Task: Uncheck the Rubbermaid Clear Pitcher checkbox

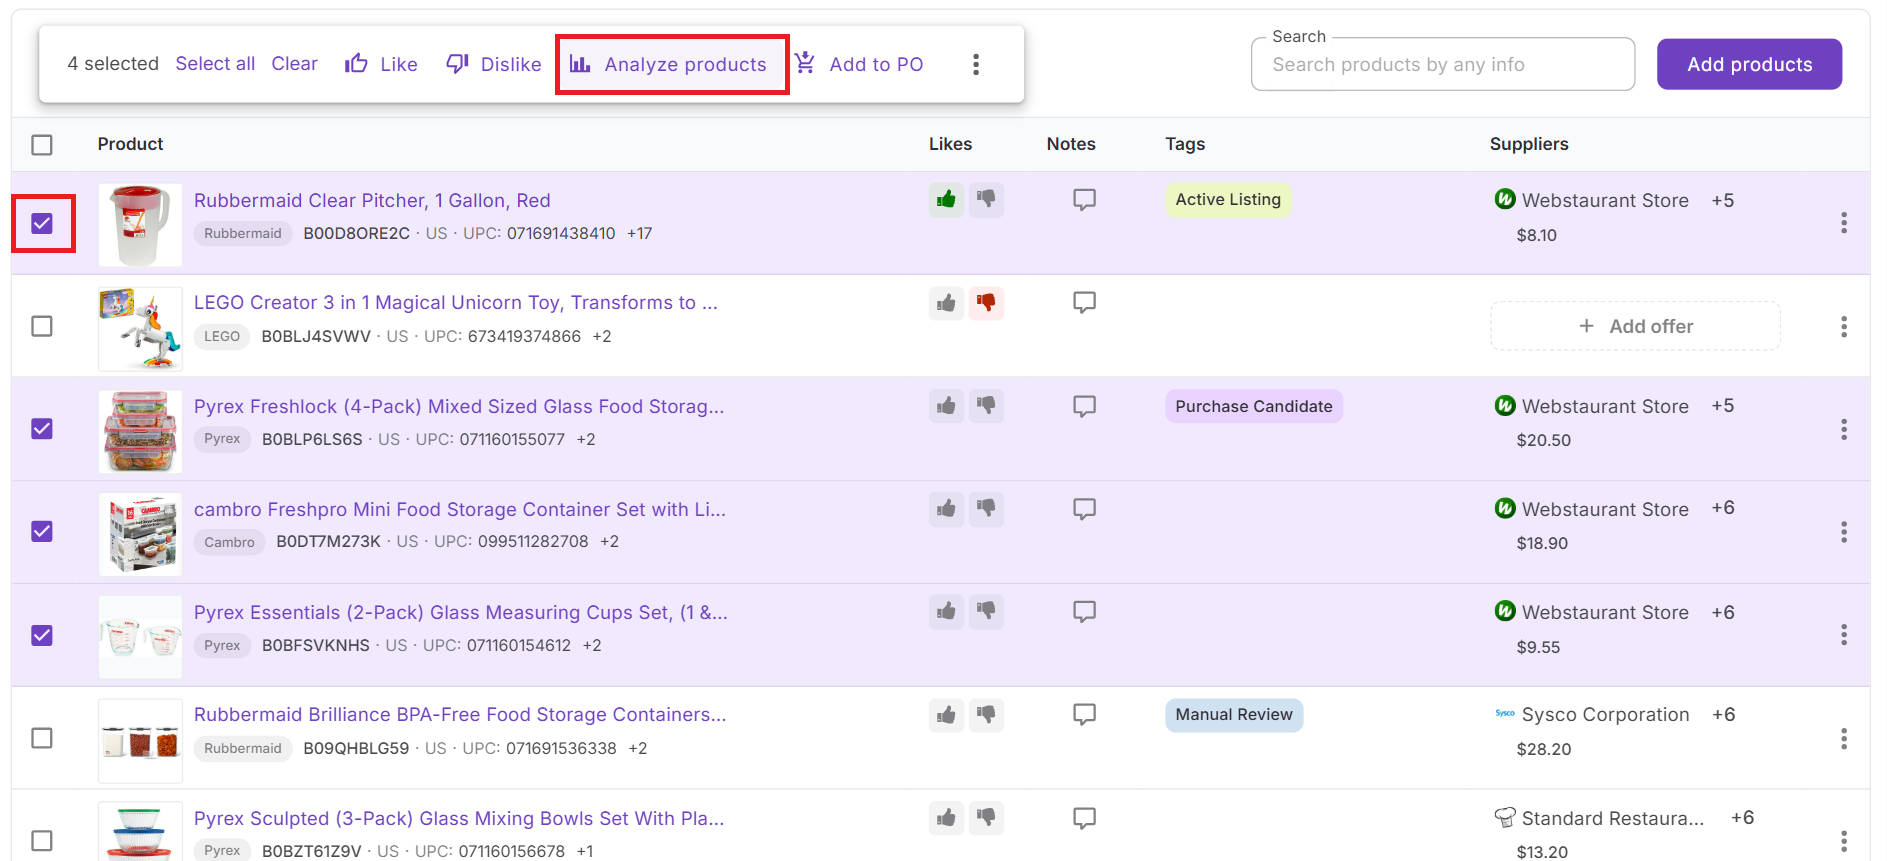Action: click(x=42, y=223)
